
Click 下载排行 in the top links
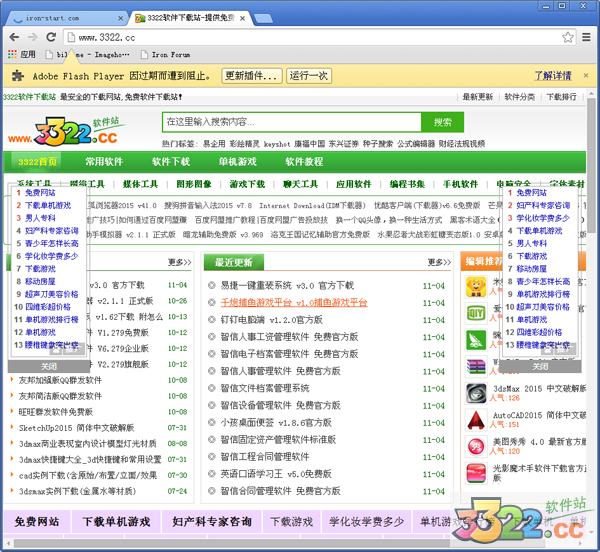tap(561, 97)
